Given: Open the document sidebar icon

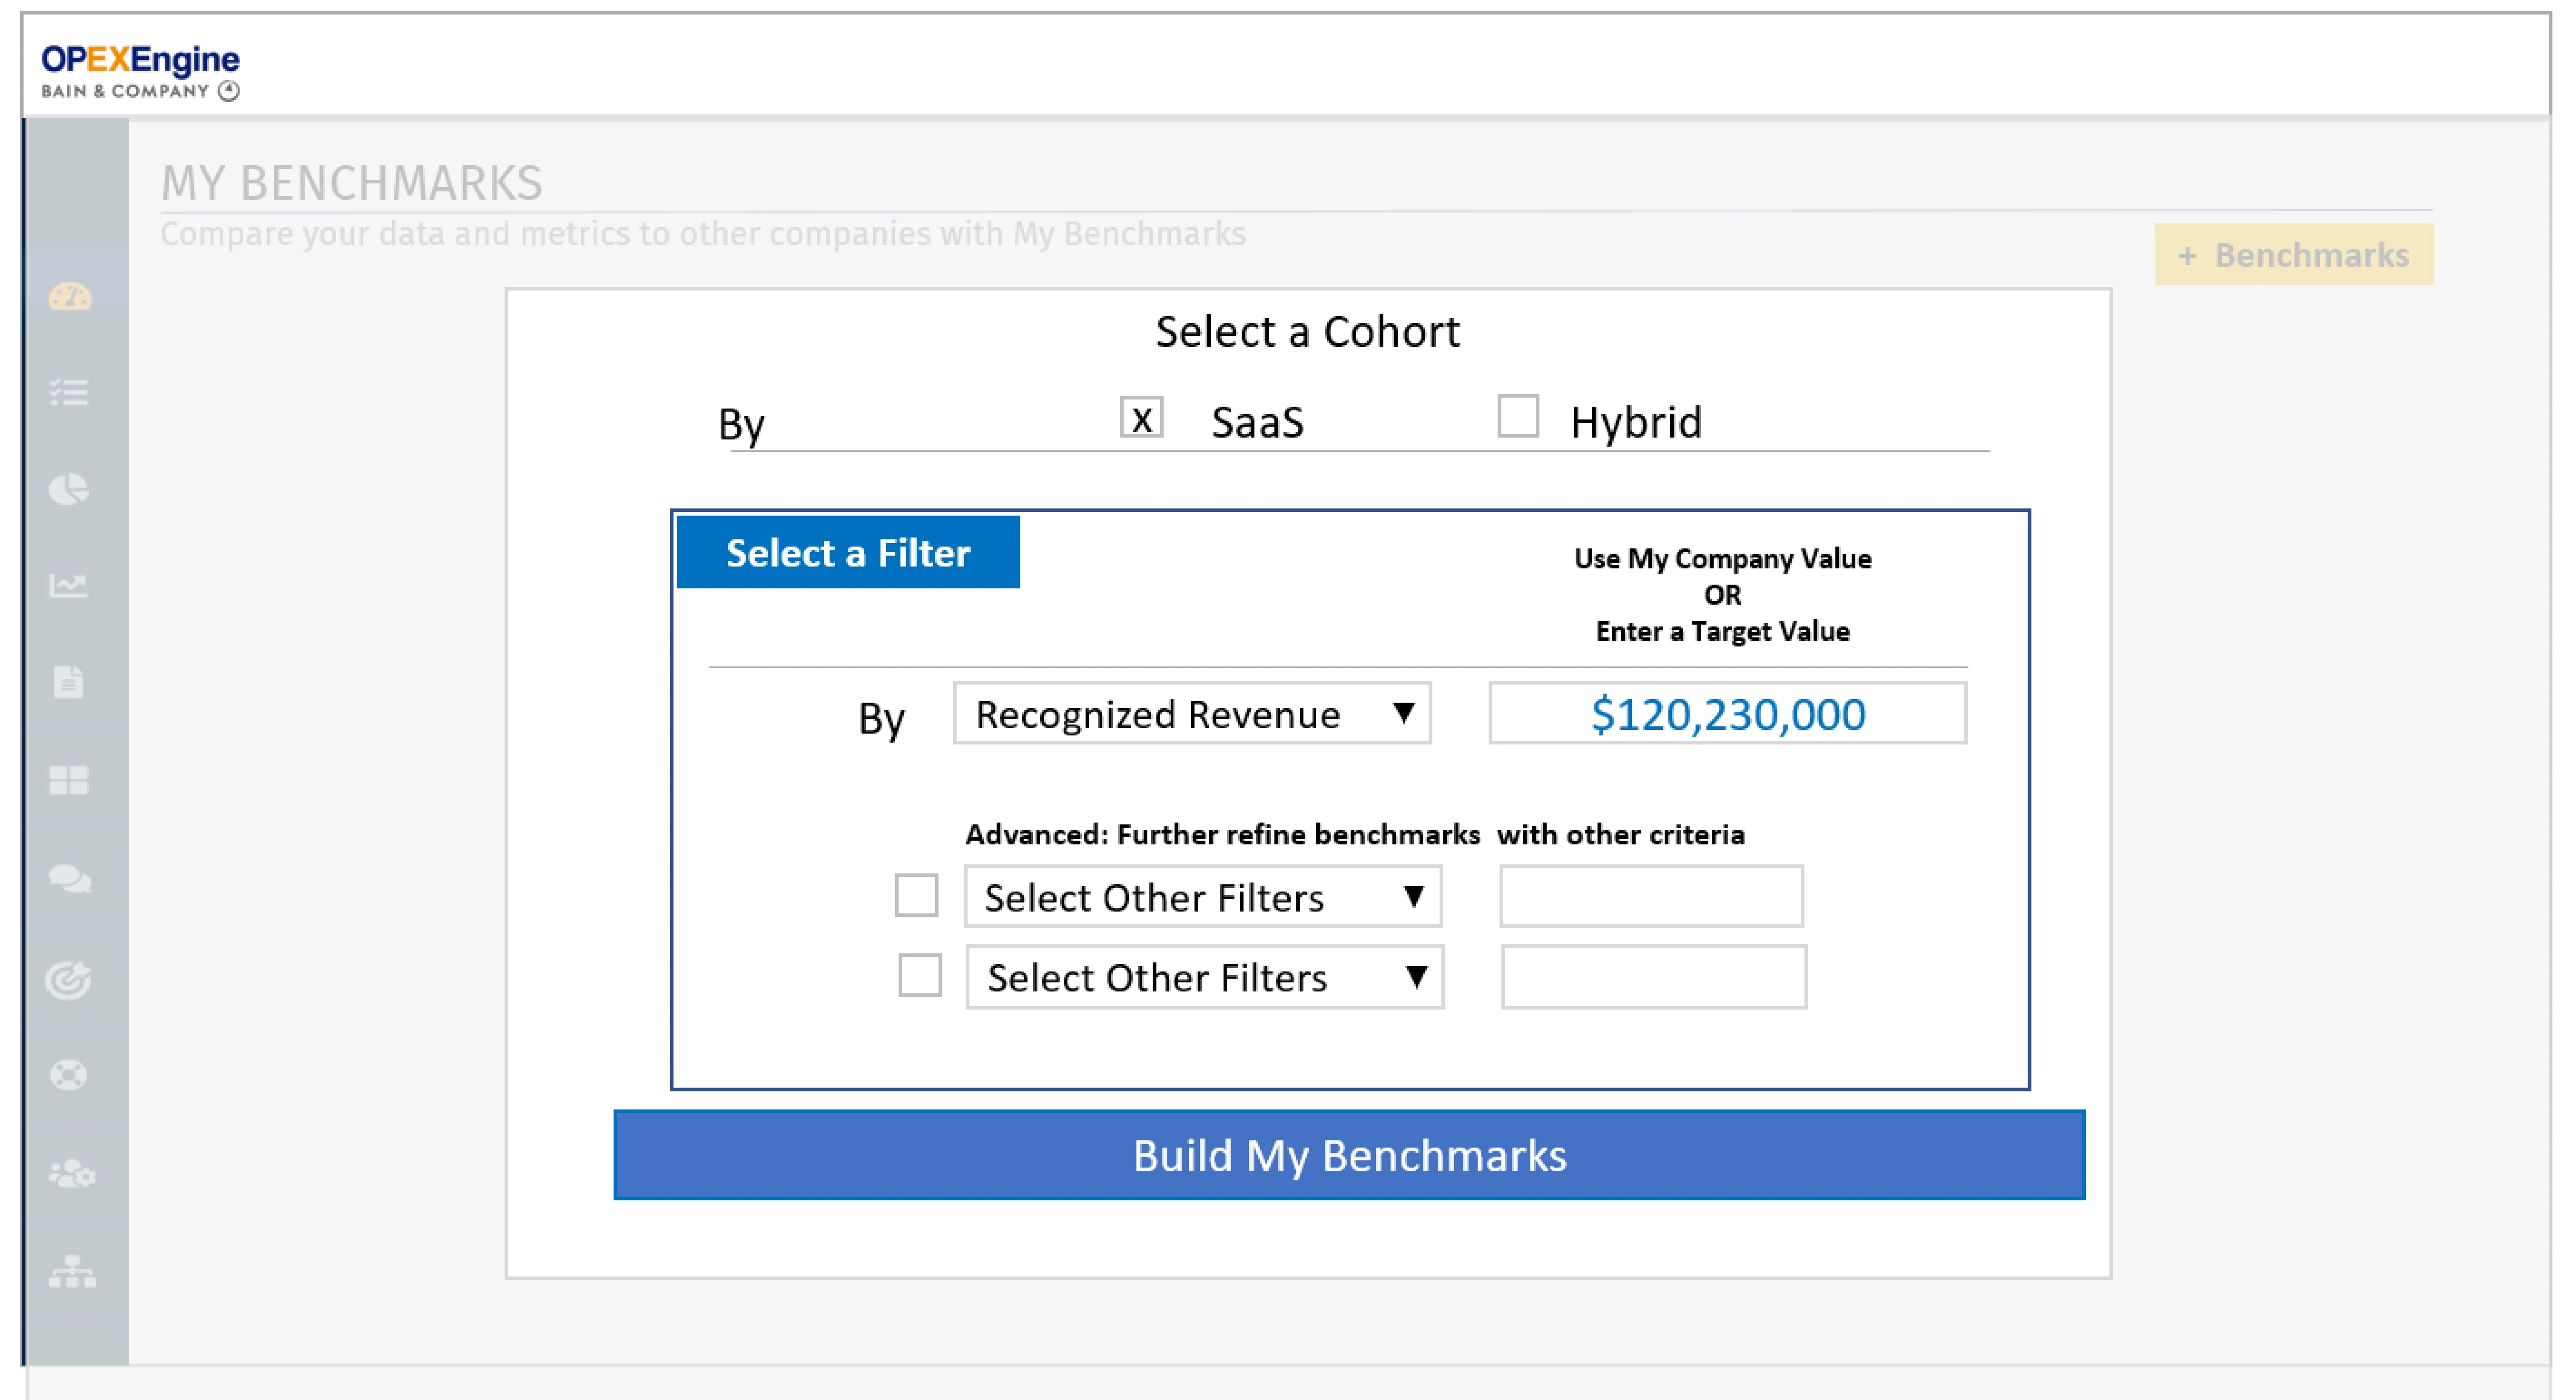Looking at the screenshot, I should click(69, 682).
